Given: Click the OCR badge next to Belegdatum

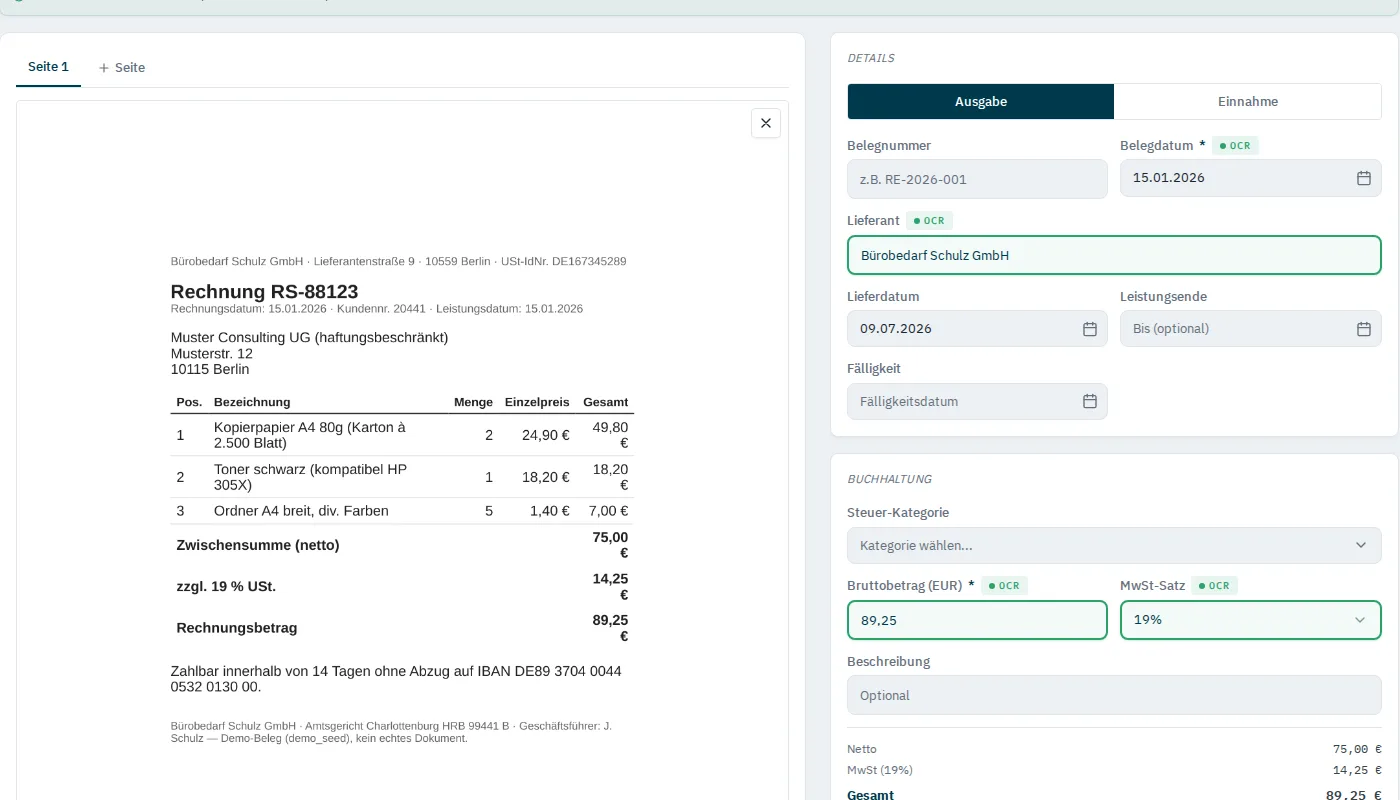Looking at the screenshot, I should (x=1235, y=146).
